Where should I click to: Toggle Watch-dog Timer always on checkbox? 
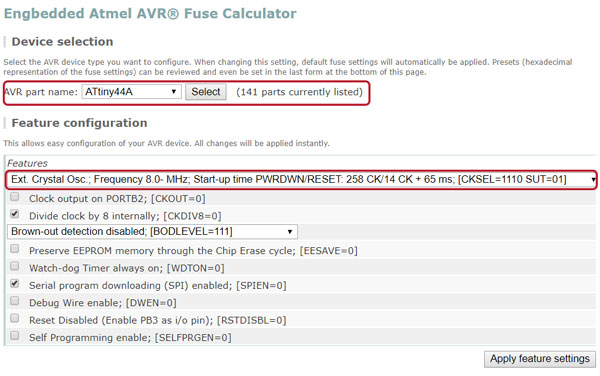pyautogui.click(x=15, y=266)
